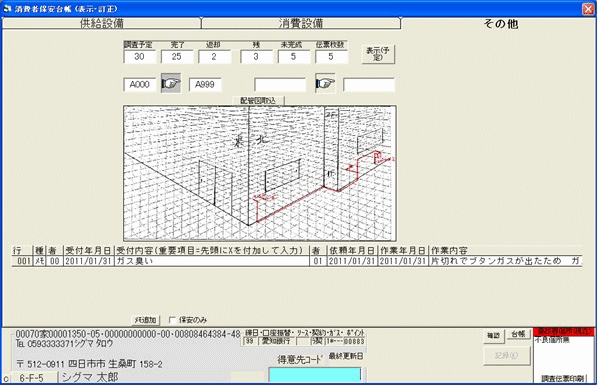Click the A999 input field
Viewport: 598px width, 386px height.
coord(205,84)
